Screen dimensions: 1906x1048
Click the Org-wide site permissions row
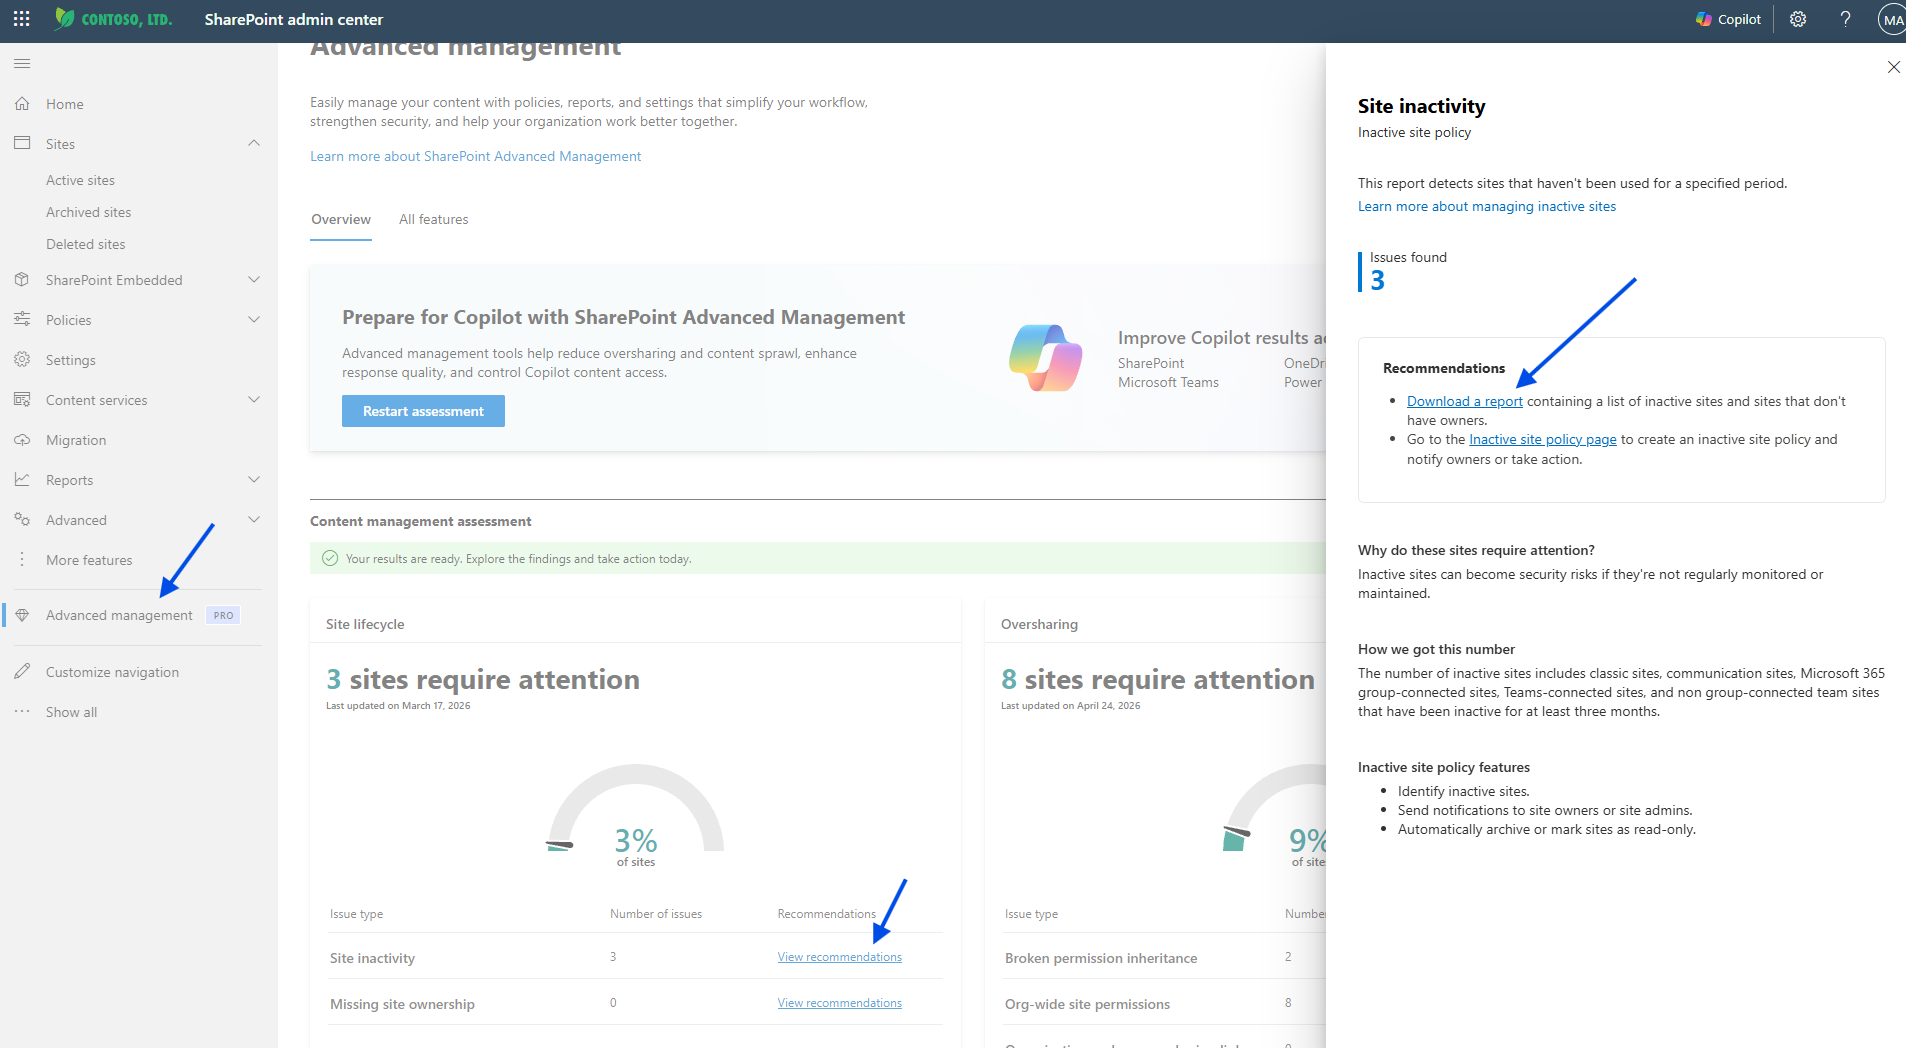pyautogui.click(x=1165, y=1004)
